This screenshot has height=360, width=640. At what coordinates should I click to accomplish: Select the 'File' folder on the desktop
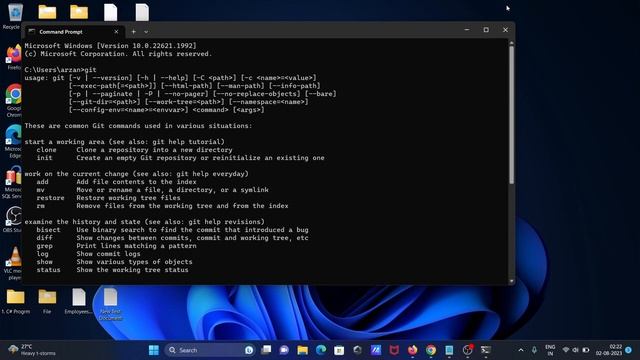47,301
